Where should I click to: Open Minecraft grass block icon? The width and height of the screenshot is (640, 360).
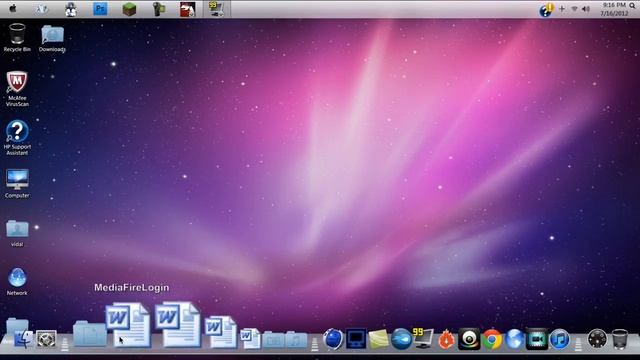tap(129, 9)
